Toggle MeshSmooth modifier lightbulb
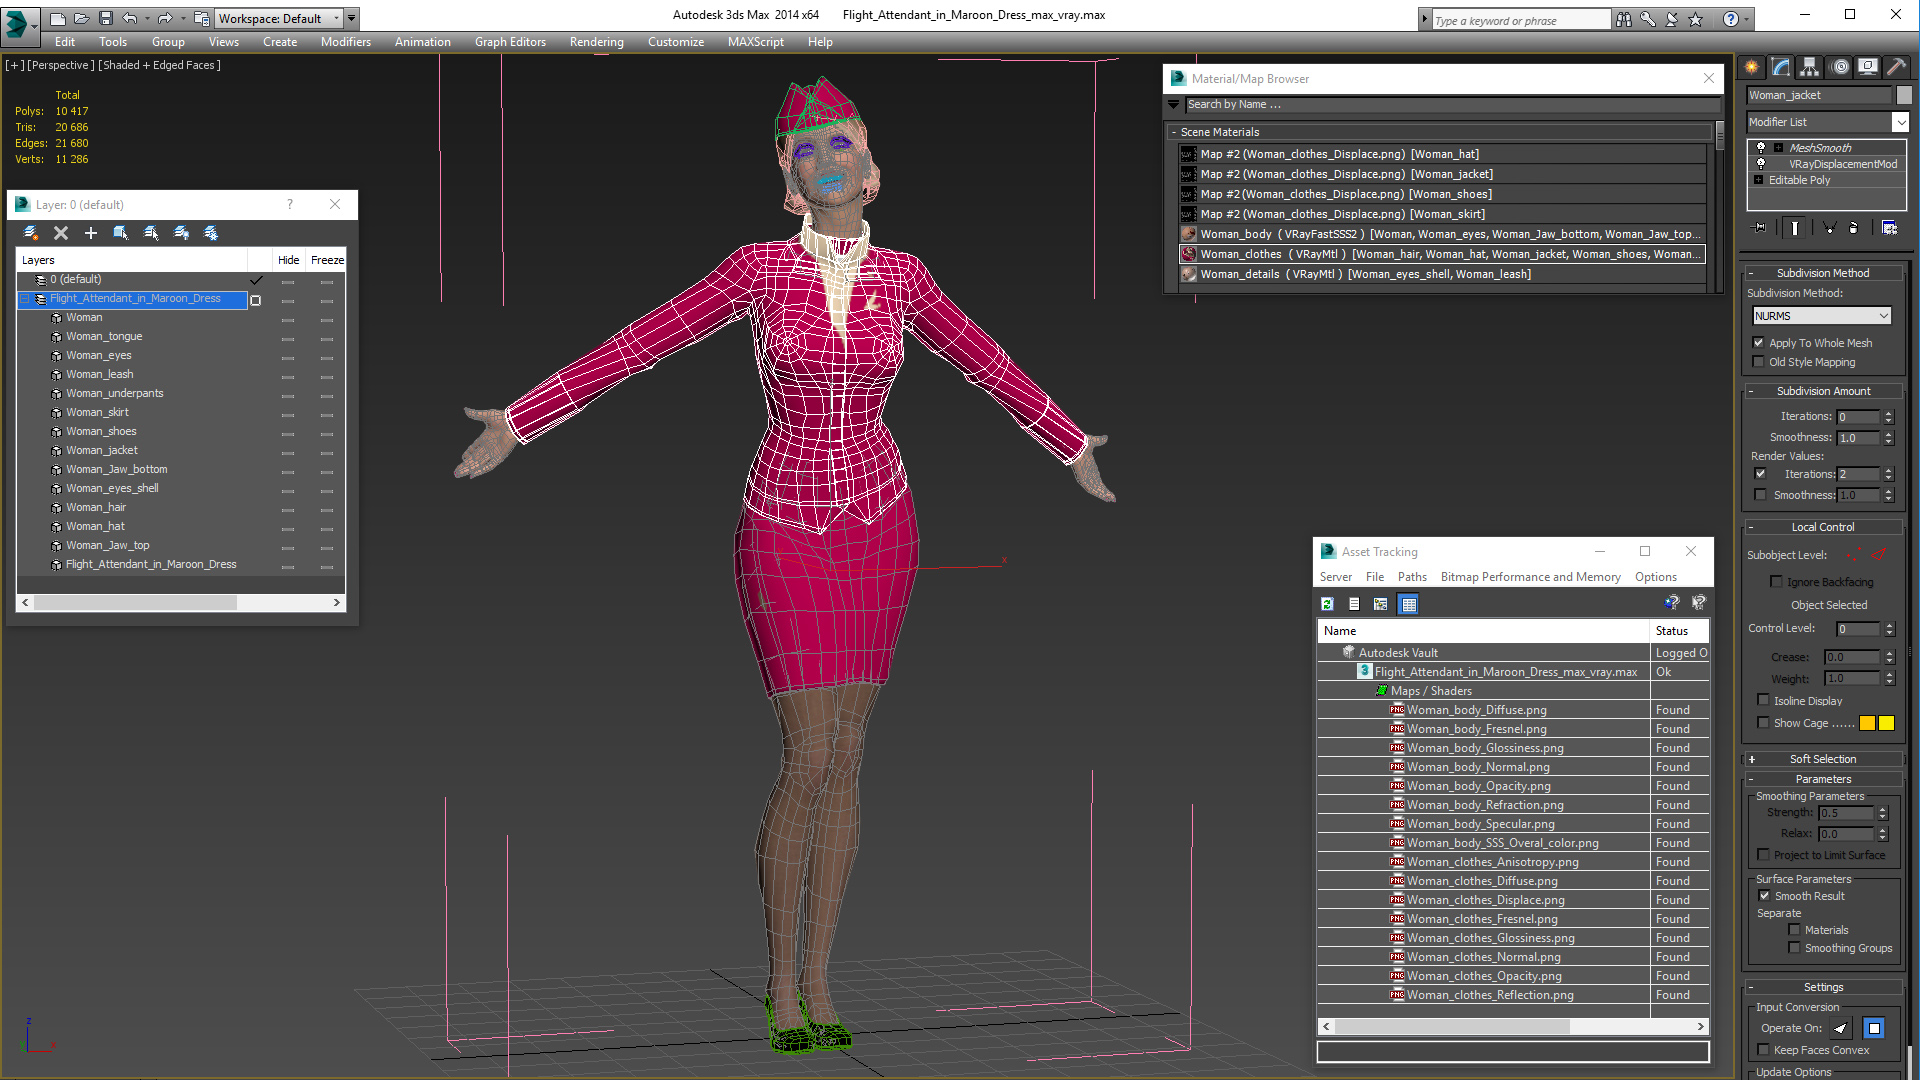This screenshot has height=1080, width=1920. (x=1761, y=148)
